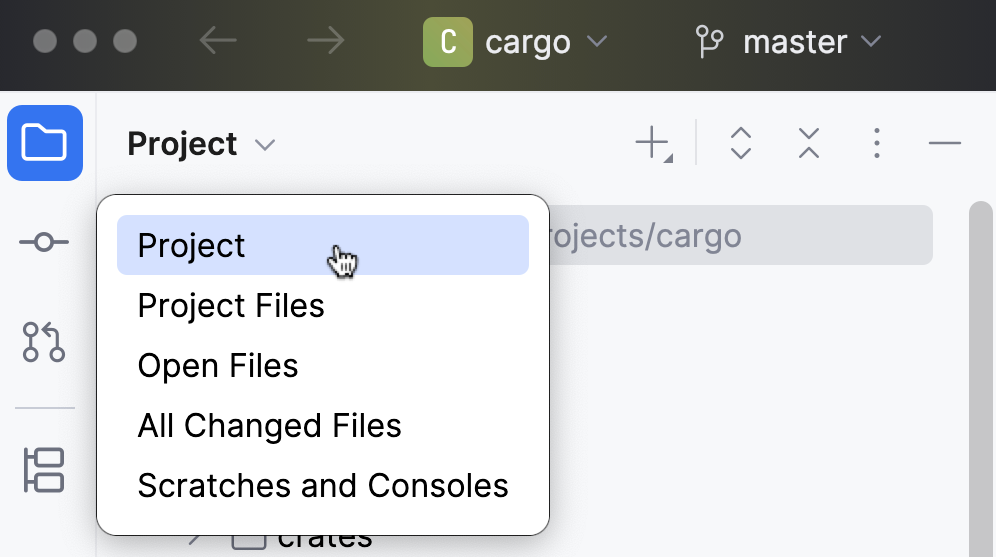Navigate forward using the right arrow

point(325,41)
